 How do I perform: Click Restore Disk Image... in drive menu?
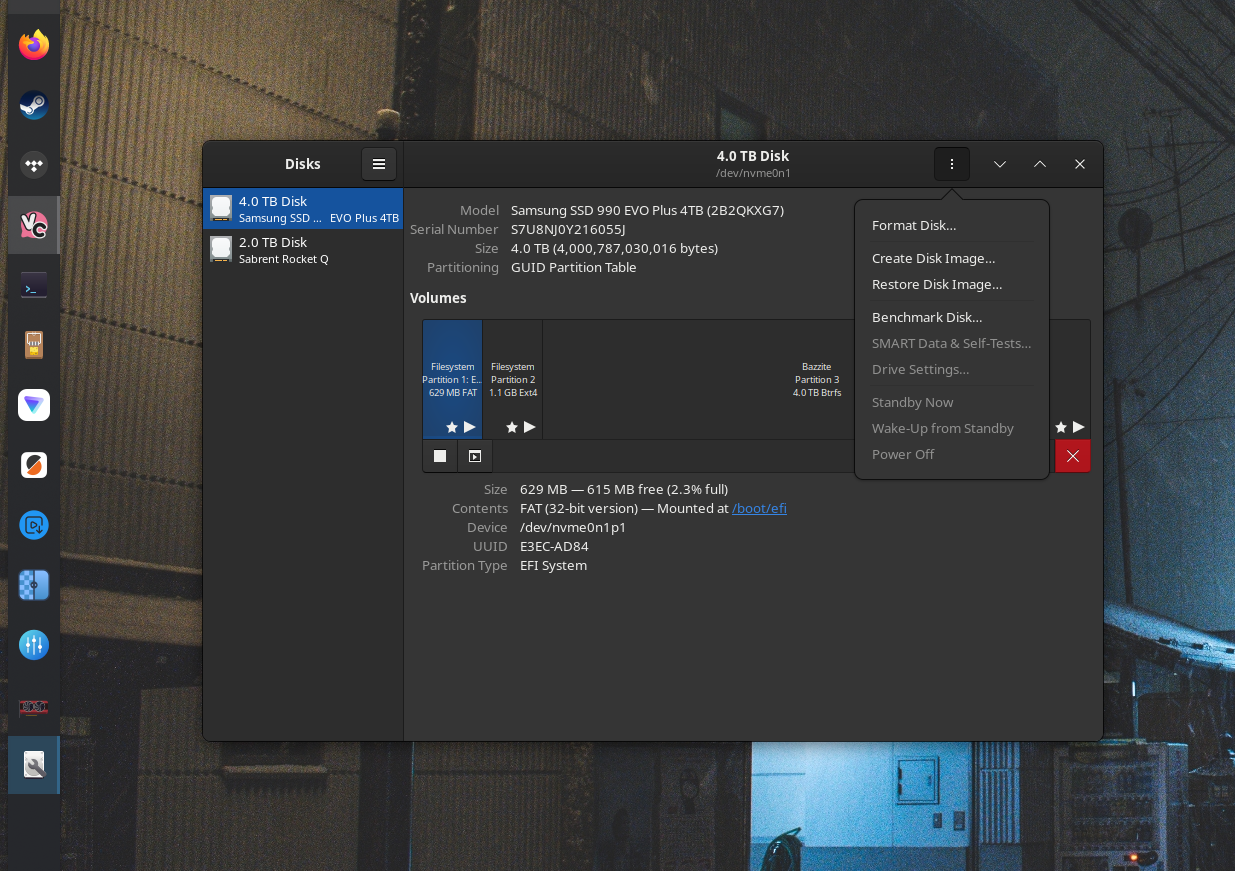pyautogui.click(x=937, y=284)
